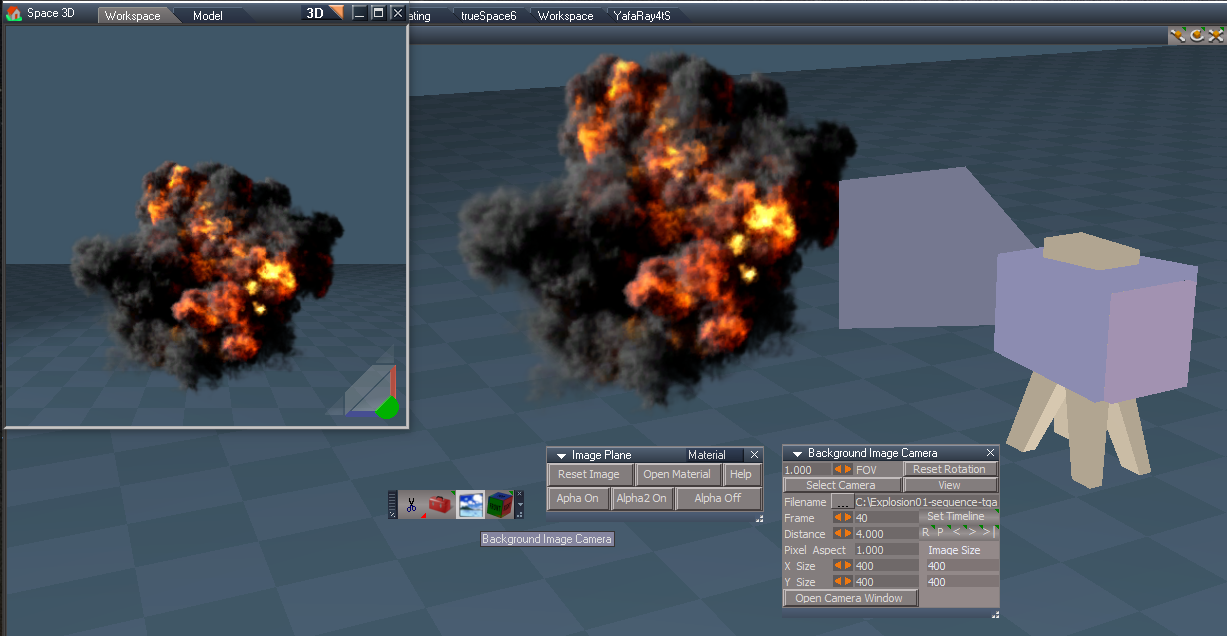Click the Background Image Camera panel resize corner
This screenshot has height=636, width=1227.
pos(994,614)
